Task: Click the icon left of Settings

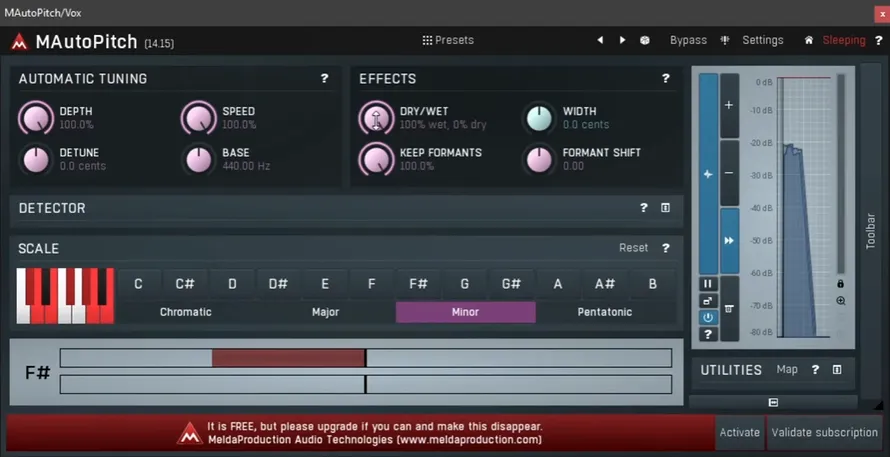Action: [x=725, y=40]
